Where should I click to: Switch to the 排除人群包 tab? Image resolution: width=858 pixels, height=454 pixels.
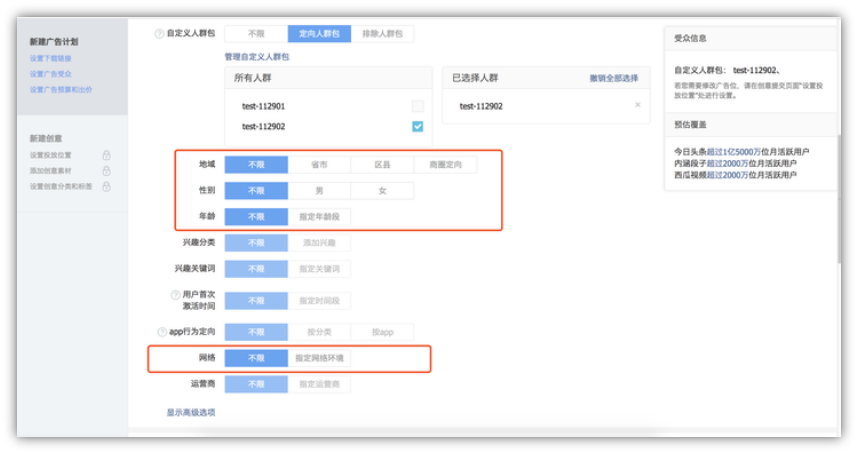381,34
